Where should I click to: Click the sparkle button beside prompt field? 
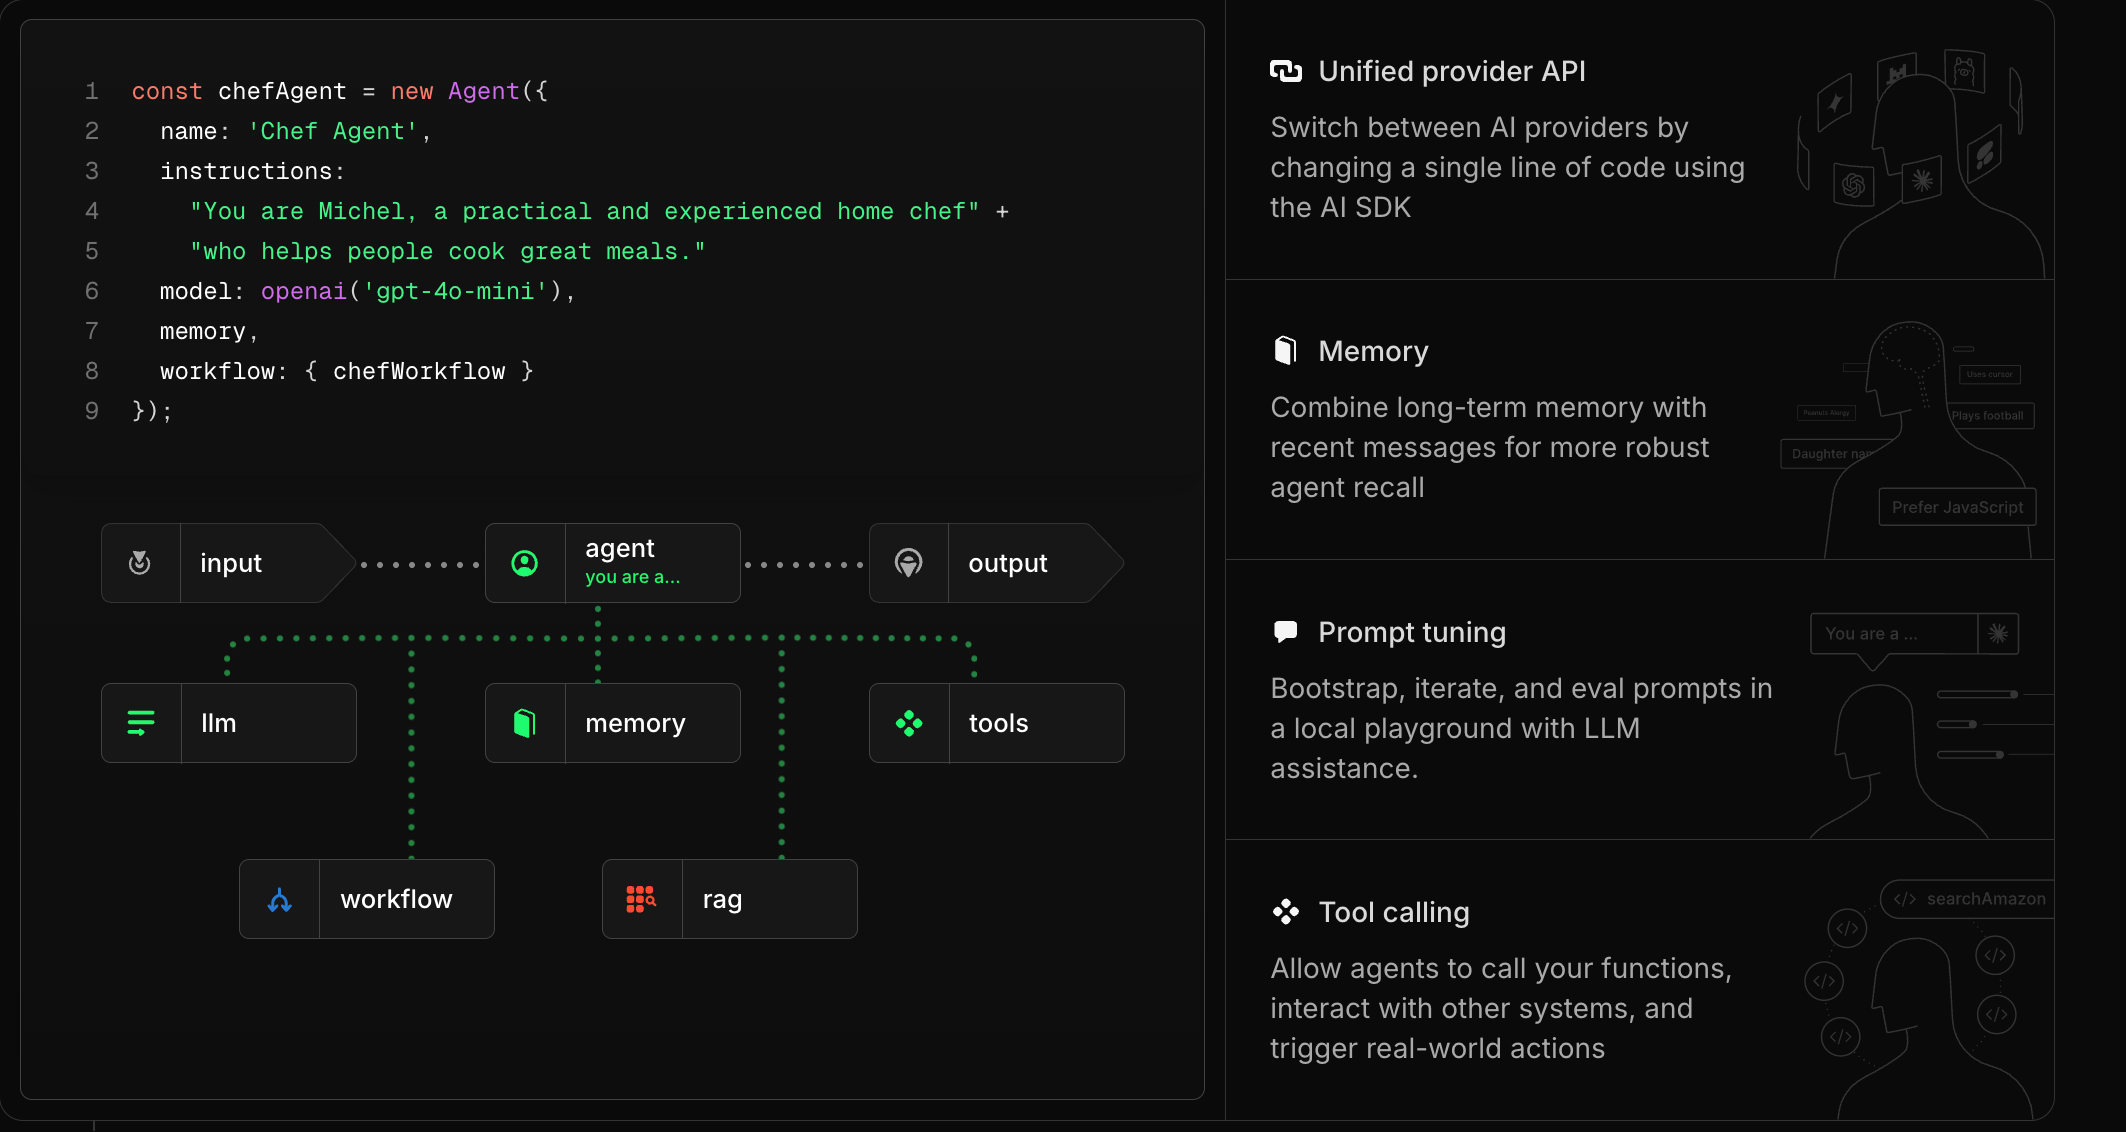coord(1998,634)
